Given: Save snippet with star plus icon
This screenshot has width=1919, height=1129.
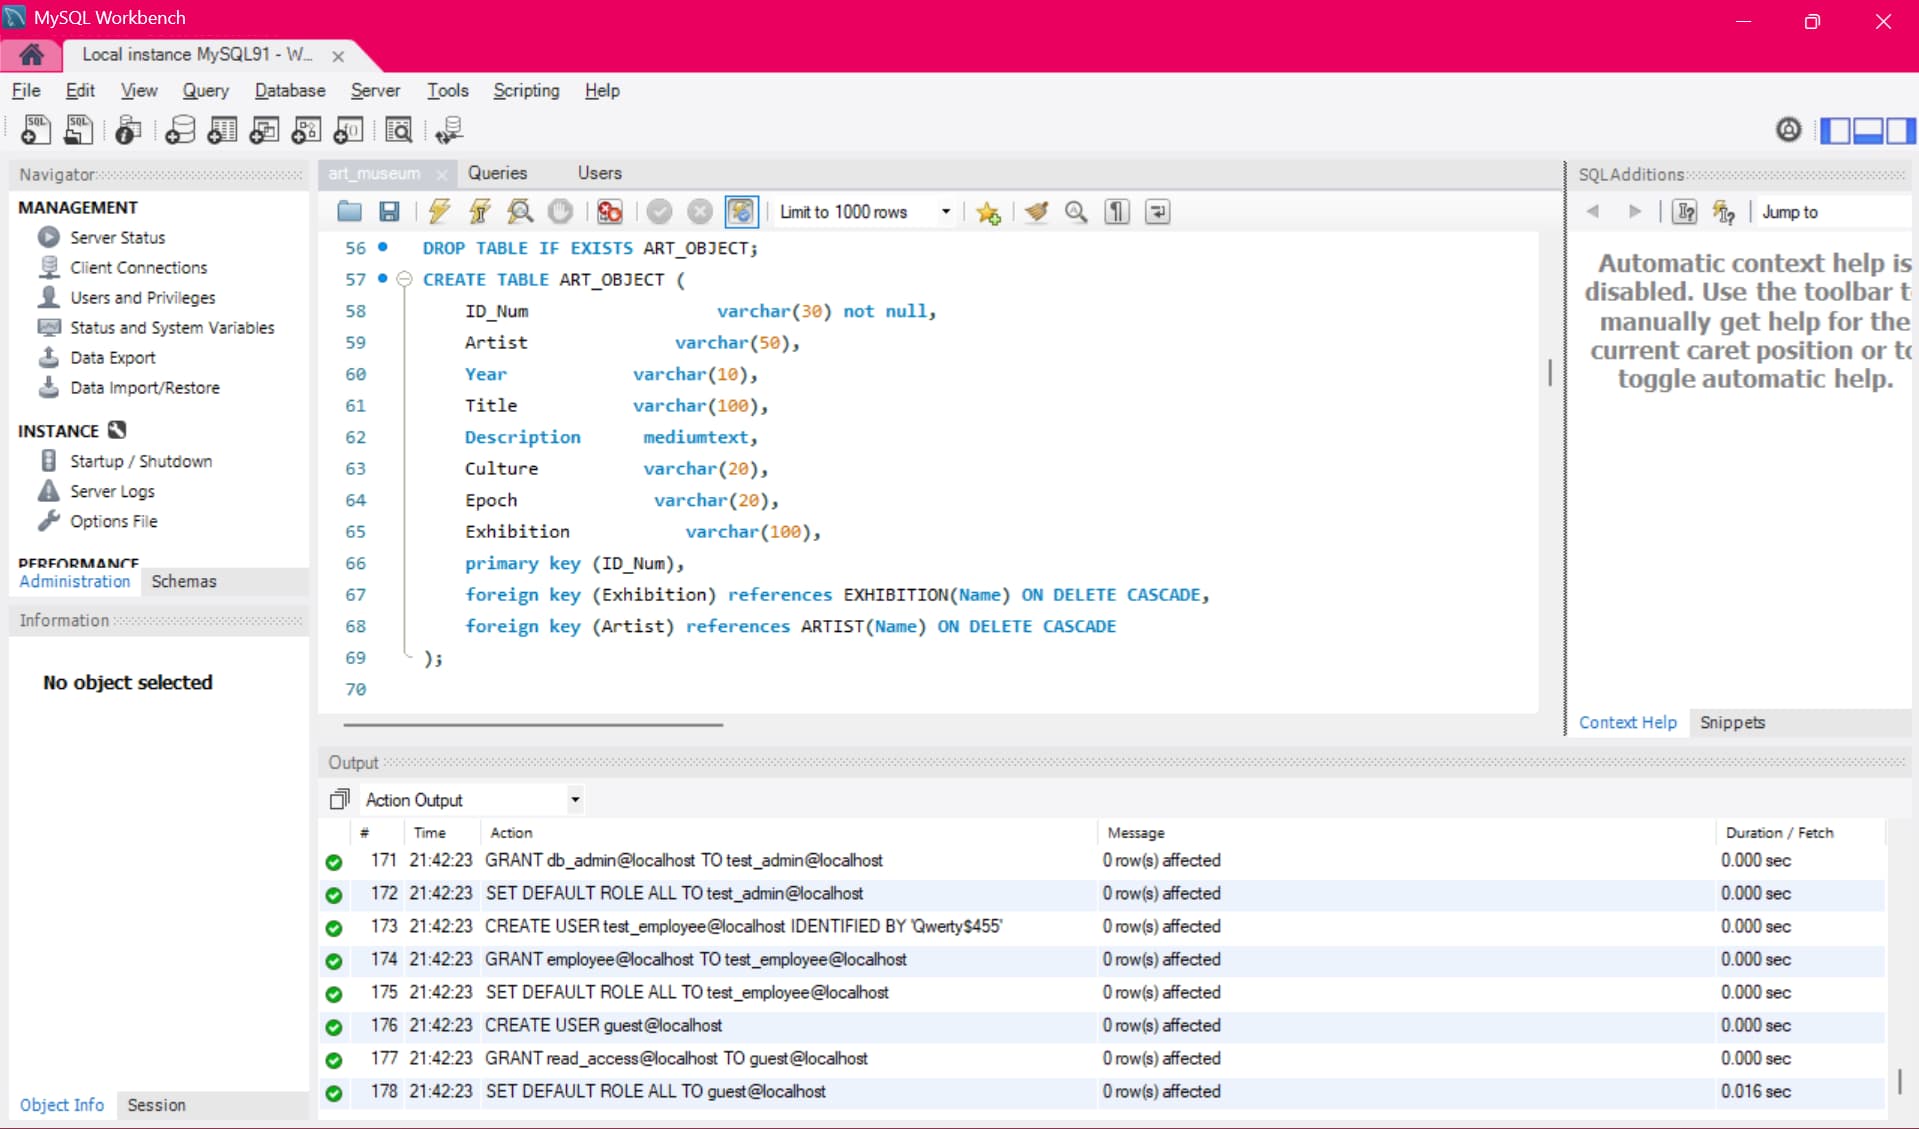Looking at the screenshot, I should 988,212.
